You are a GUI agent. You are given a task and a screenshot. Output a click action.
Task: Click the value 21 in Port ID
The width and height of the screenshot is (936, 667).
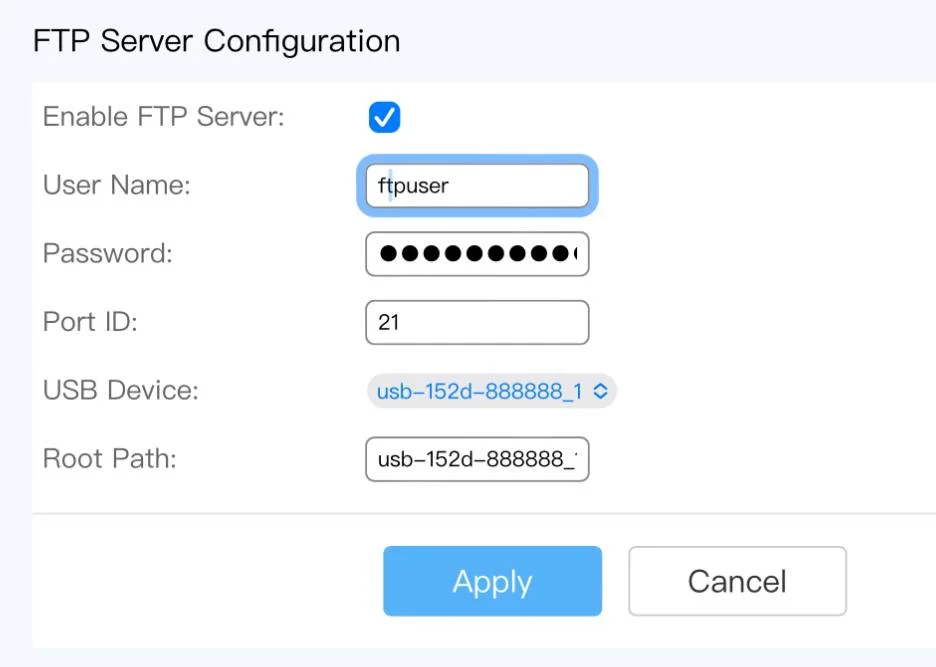pyautogui.click(x=388, y=322)
